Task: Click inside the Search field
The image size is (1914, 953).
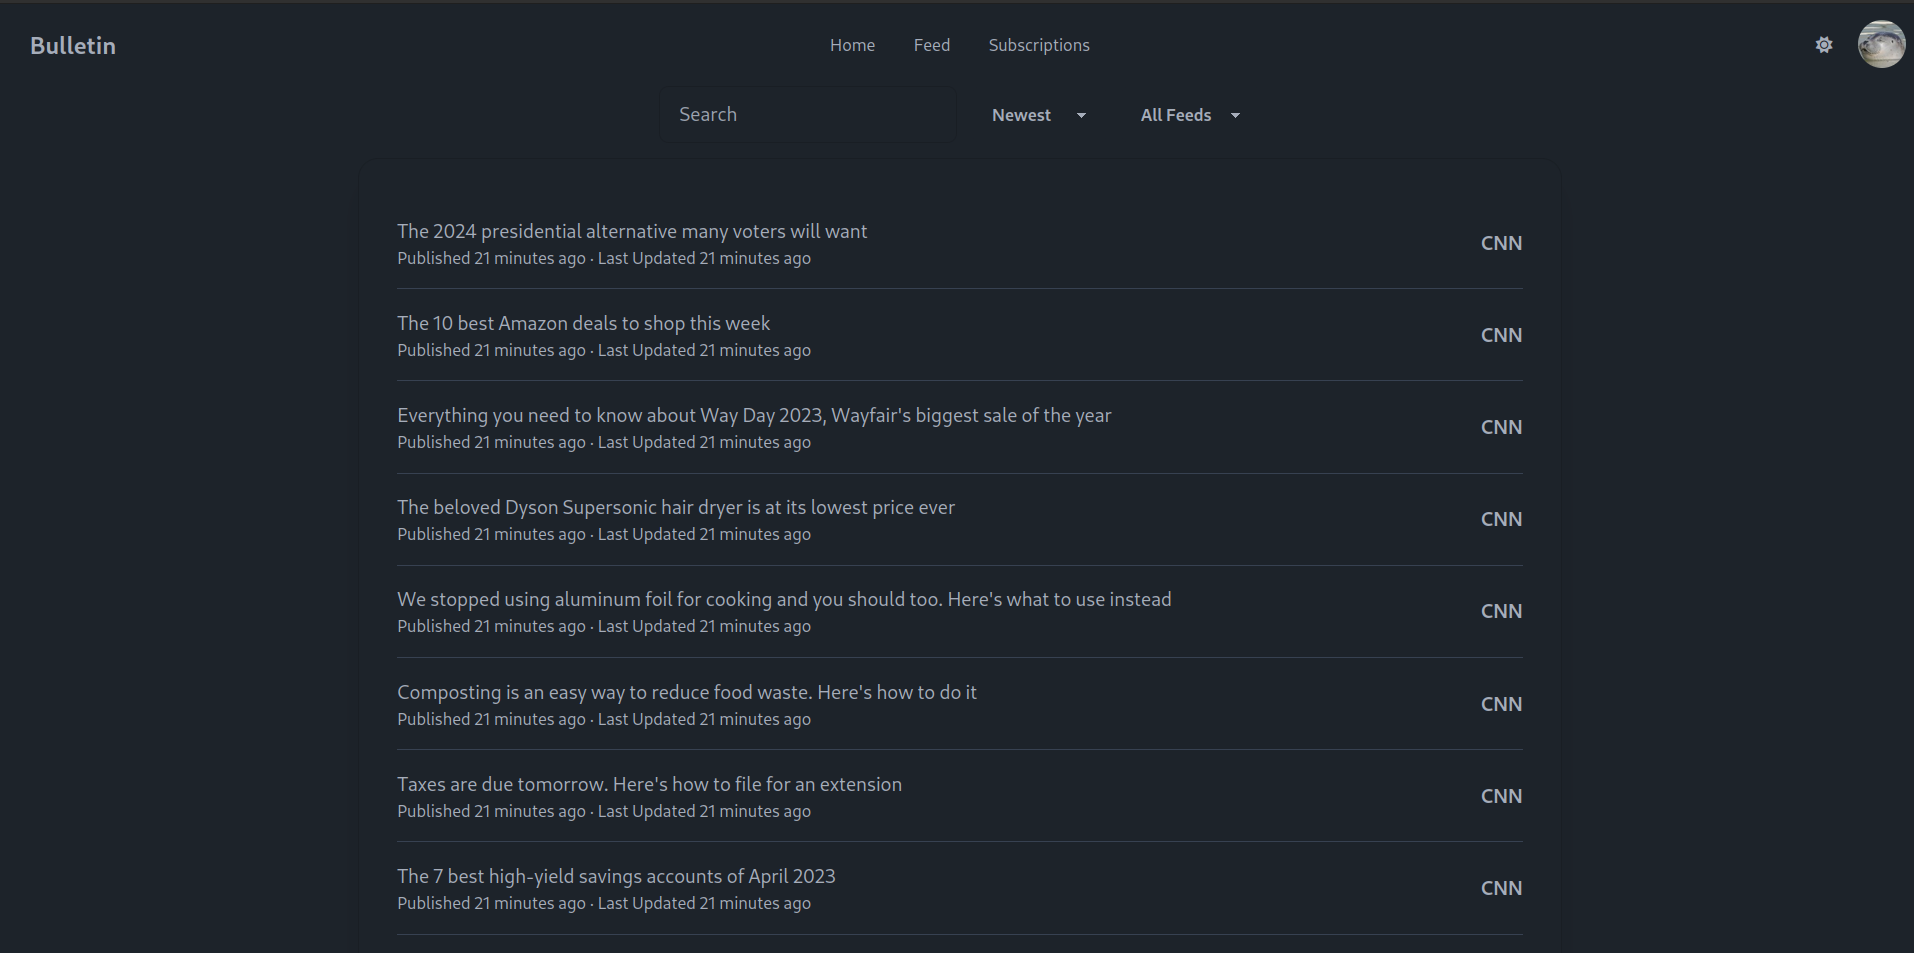Action: (x=806, y=113)
